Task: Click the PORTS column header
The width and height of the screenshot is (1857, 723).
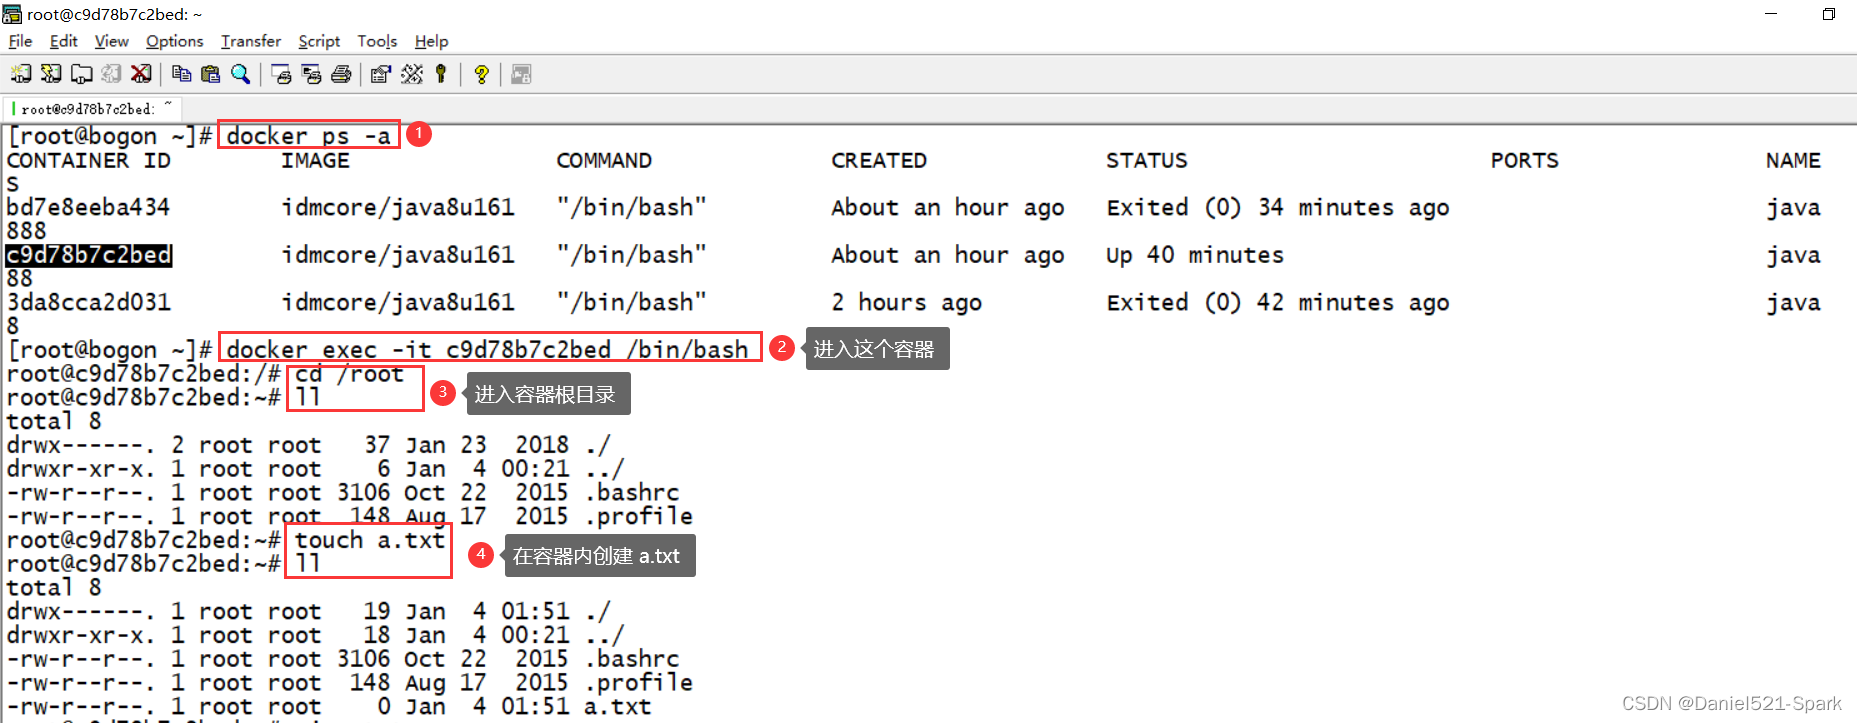Action: 1524,160
